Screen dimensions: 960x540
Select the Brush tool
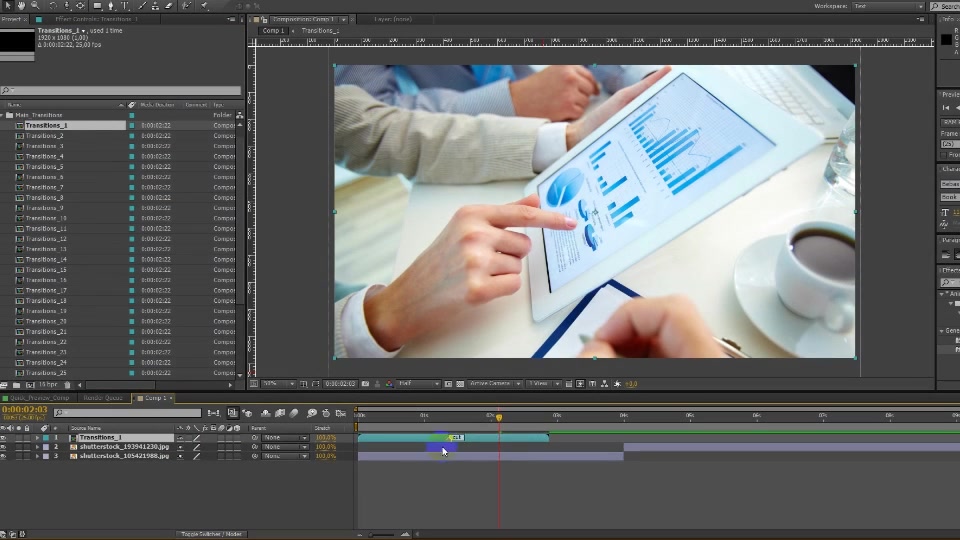coord(143,6)
